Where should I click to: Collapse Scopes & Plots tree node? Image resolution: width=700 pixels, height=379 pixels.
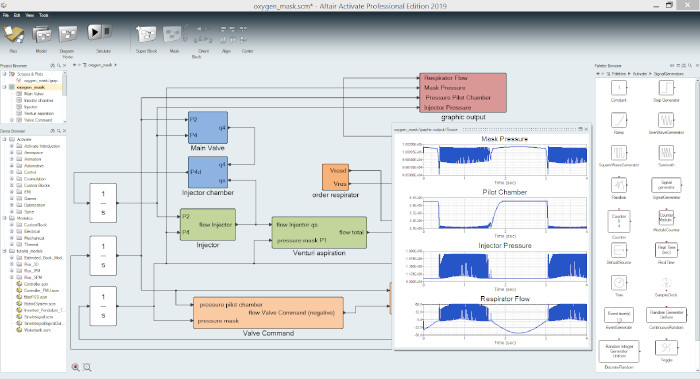(5, 74)
